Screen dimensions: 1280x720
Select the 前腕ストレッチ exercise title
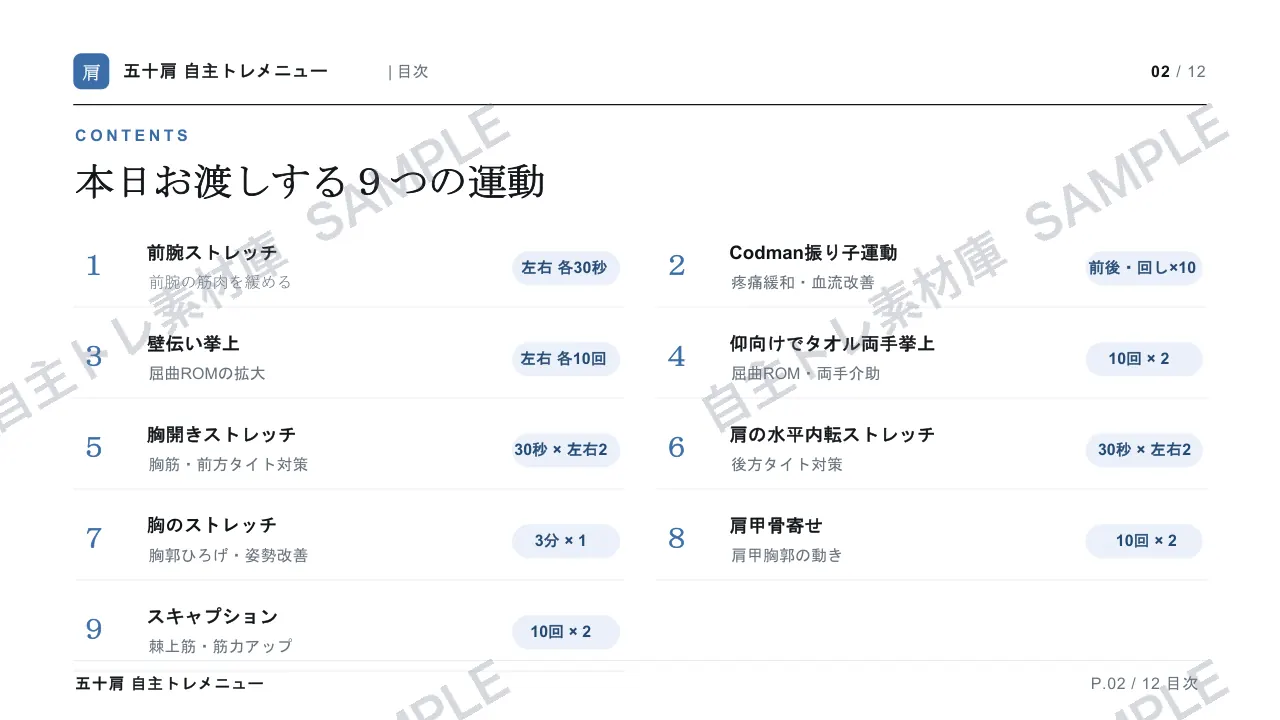tap(212, 253)
